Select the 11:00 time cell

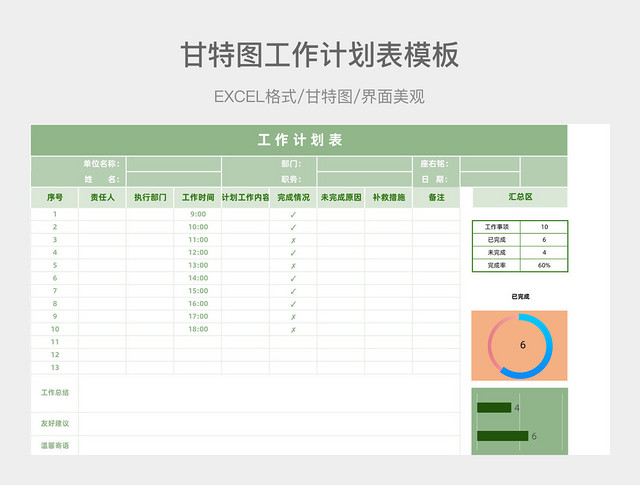[x=198, y=240]
